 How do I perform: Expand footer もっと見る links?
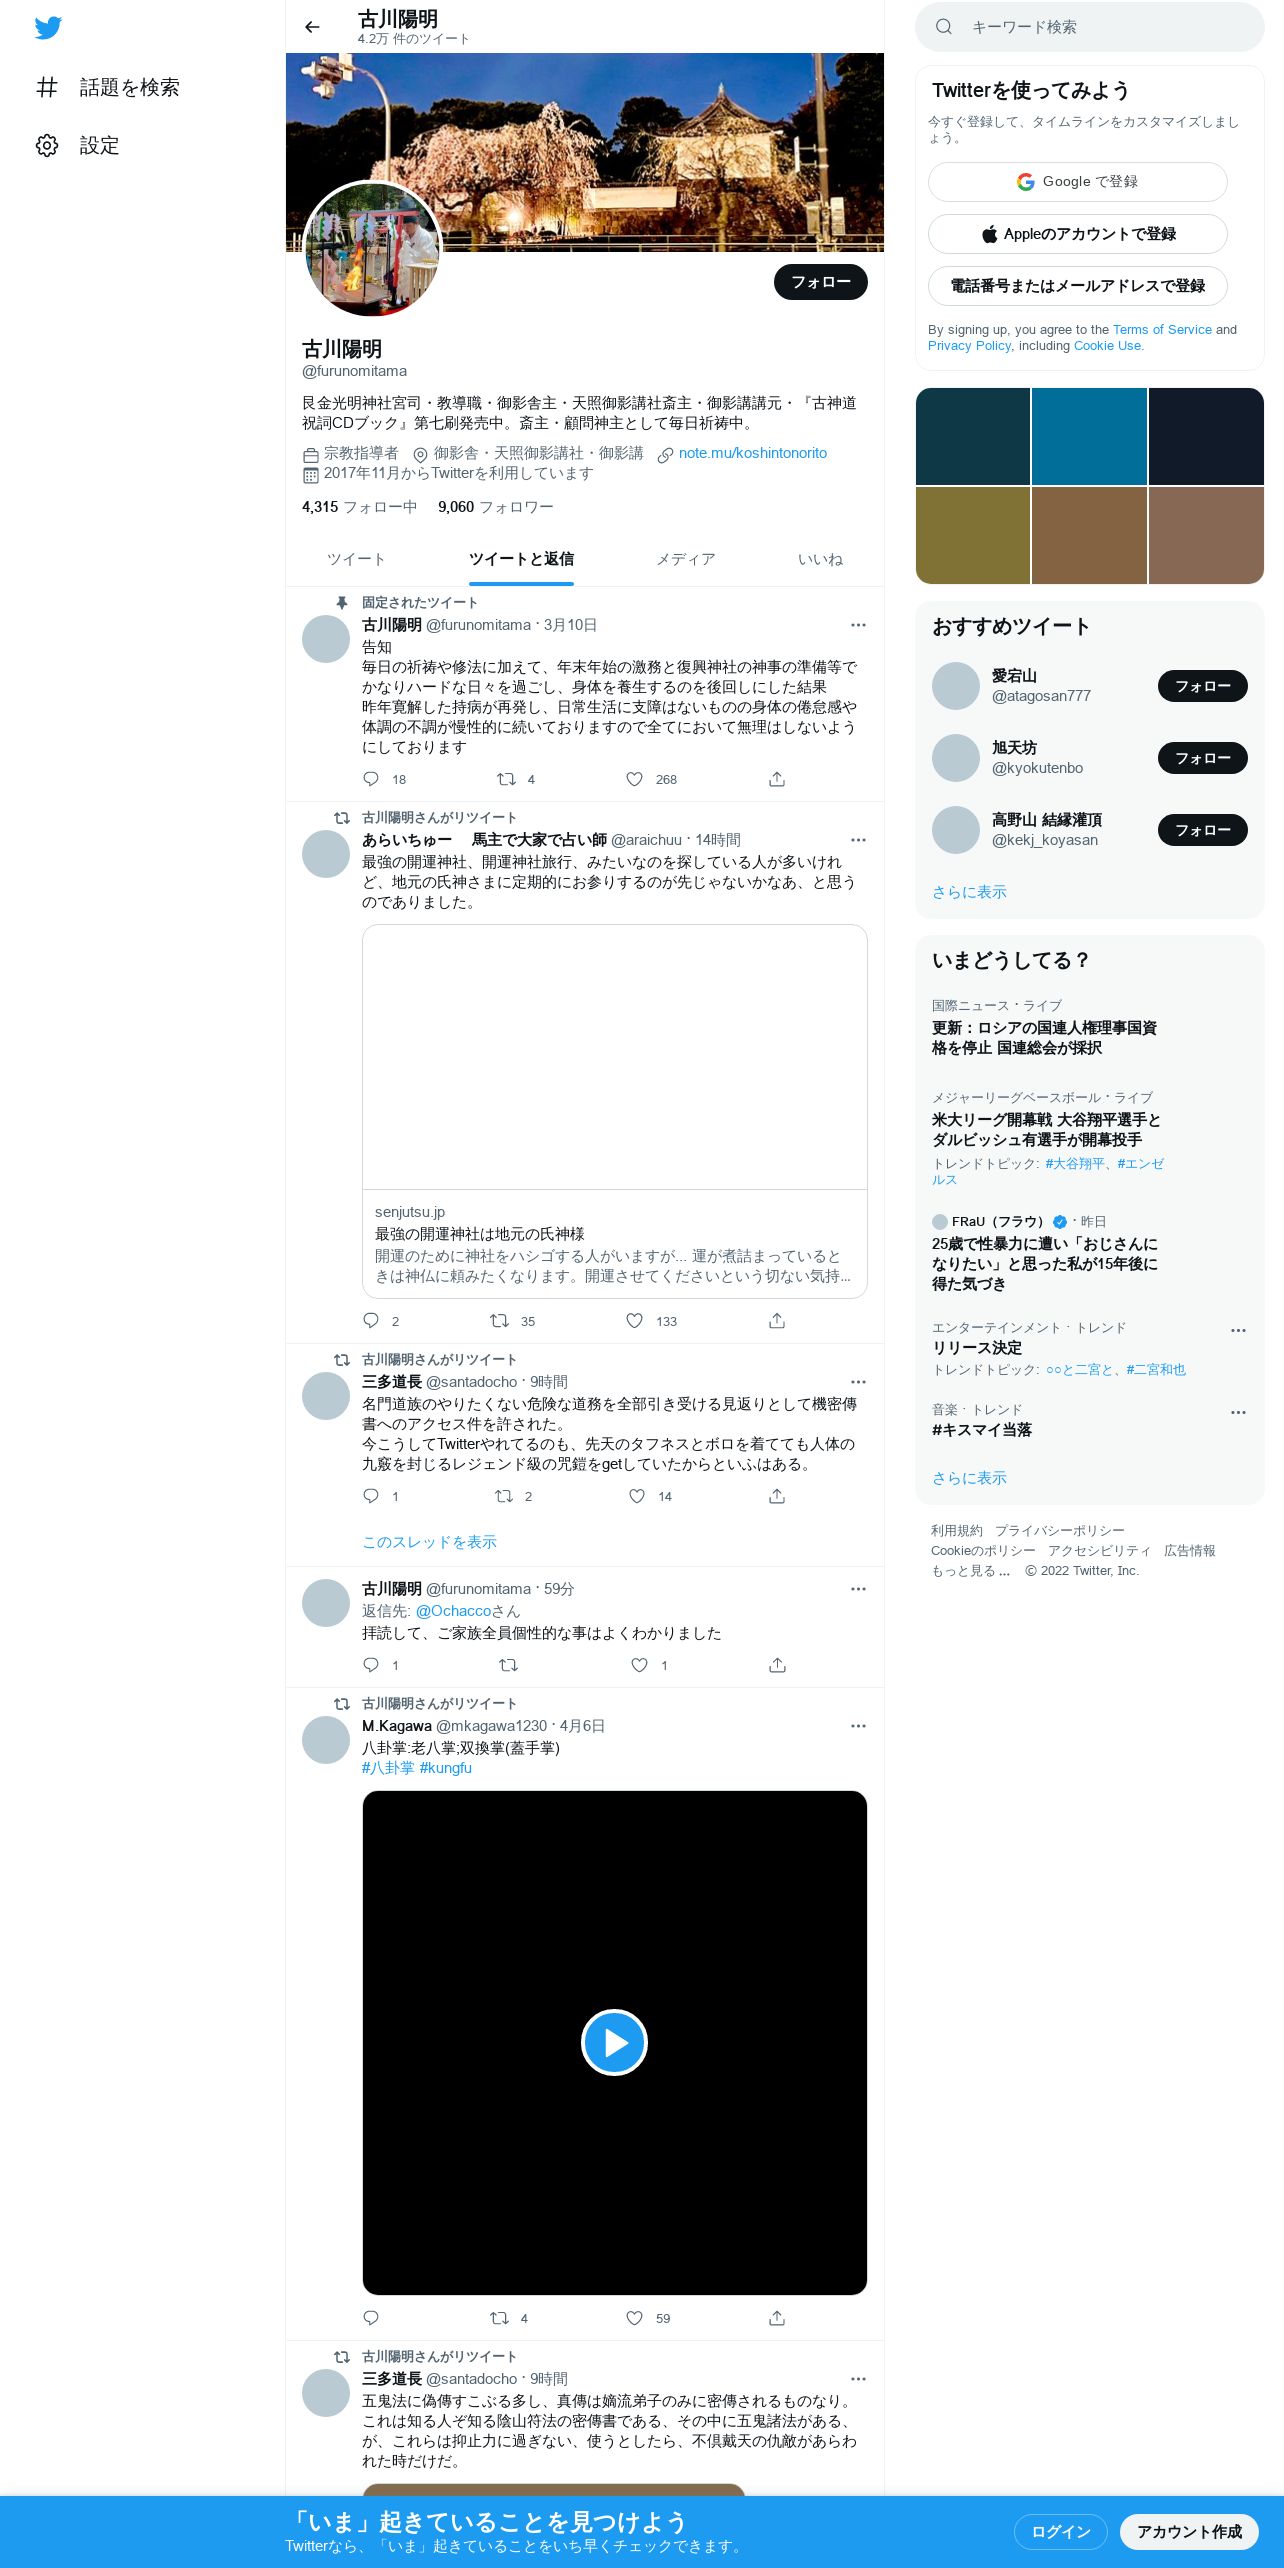971,1571
